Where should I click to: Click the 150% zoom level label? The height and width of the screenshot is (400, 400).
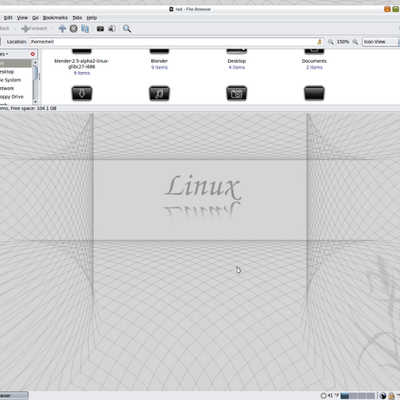coord(343,42)
